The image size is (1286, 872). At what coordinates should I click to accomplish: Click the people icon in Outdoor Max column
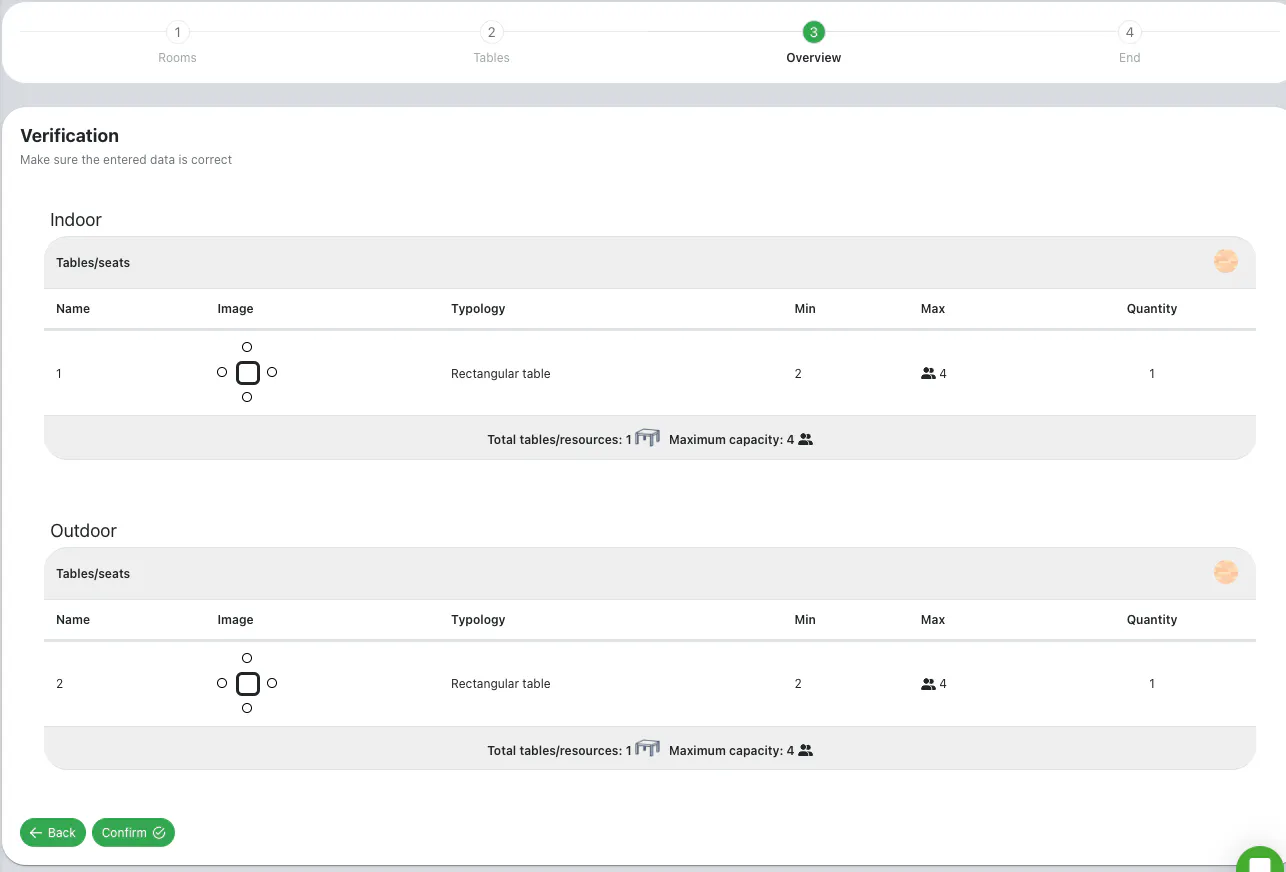point(928,684)
